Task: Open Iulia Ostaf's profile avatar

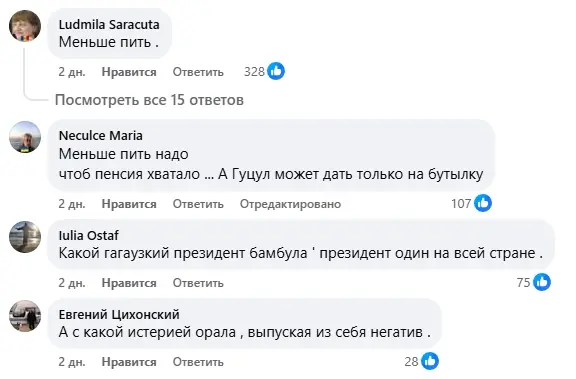Action: tap(25, 237)
